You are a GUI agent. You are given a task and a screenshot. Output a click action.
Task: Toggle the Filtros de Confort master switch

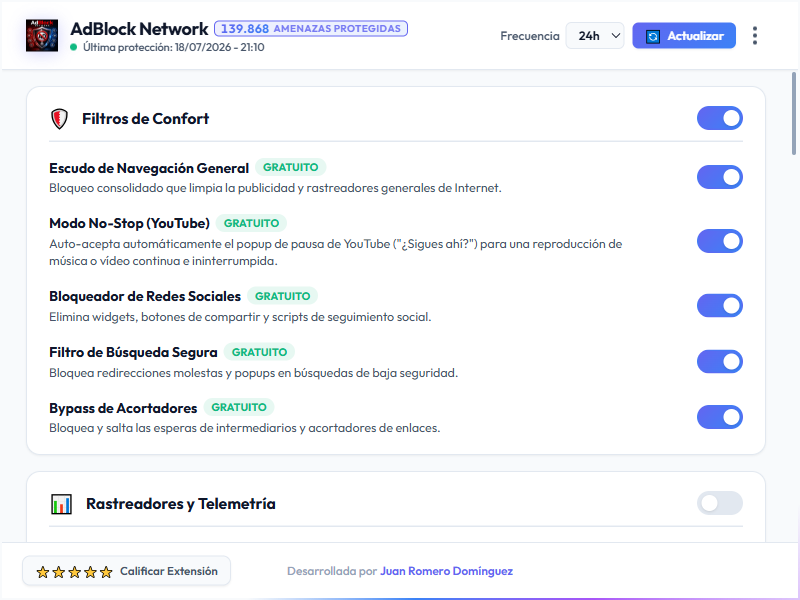[719, 118]
